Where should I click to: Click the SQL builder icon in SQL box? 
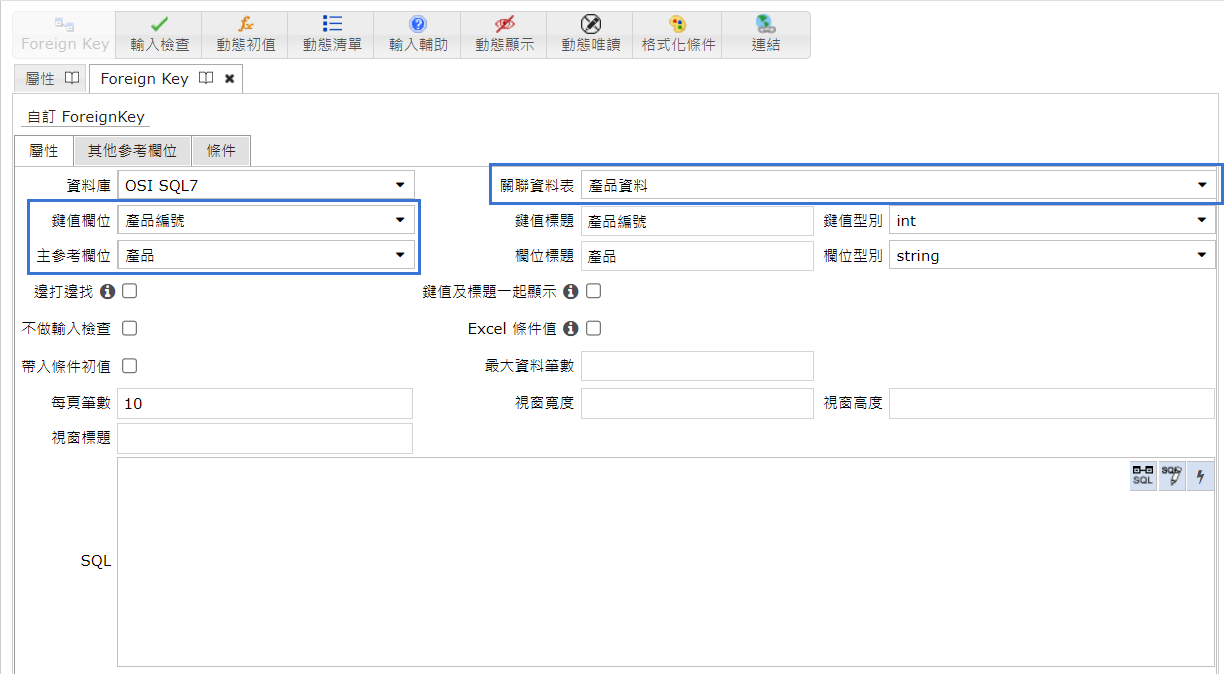(x=1142, y=476)
